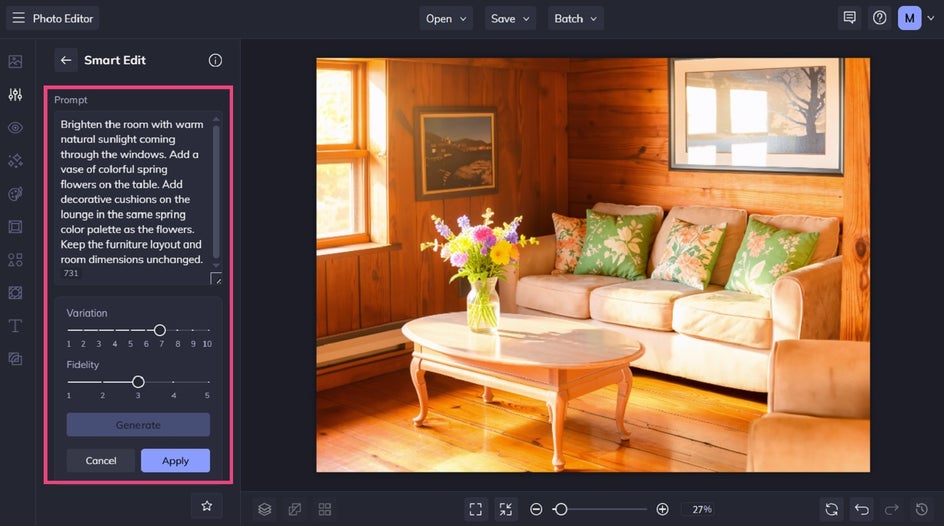Click the Fidelity slider handle

coord(138,382)
